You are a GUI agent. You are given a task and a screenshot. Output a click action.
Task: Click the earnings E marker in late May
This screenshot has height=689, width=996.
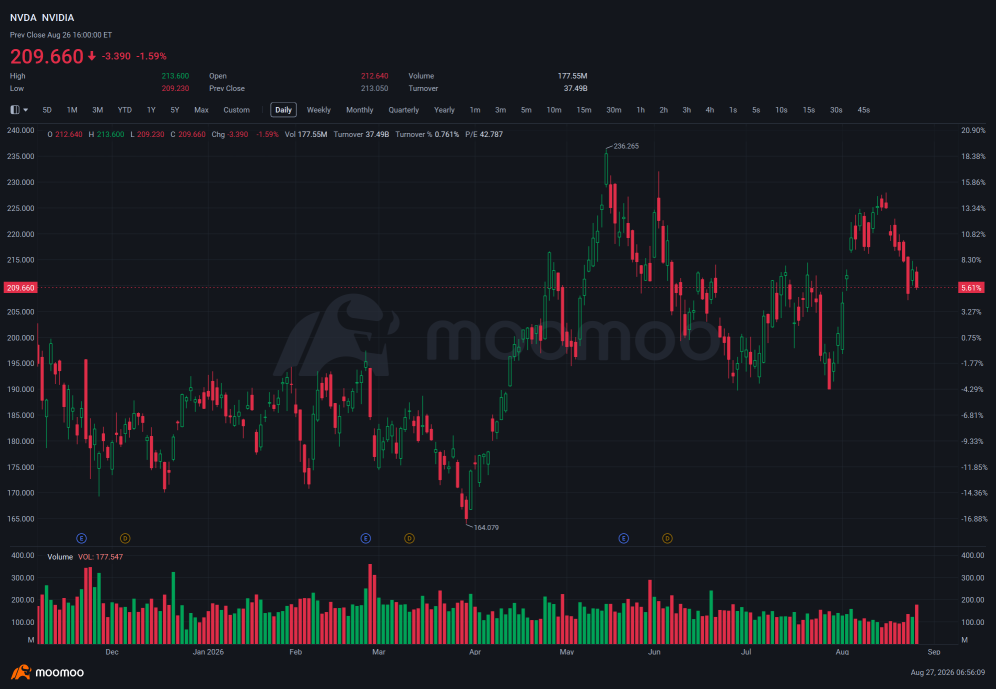point(624,538)
